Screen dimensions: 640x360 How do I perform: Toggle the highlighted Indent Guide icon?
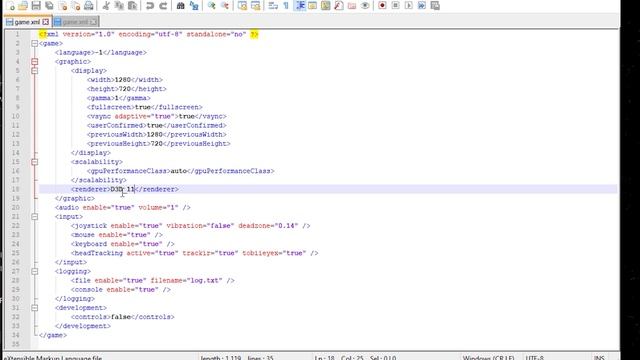(300, 6)
